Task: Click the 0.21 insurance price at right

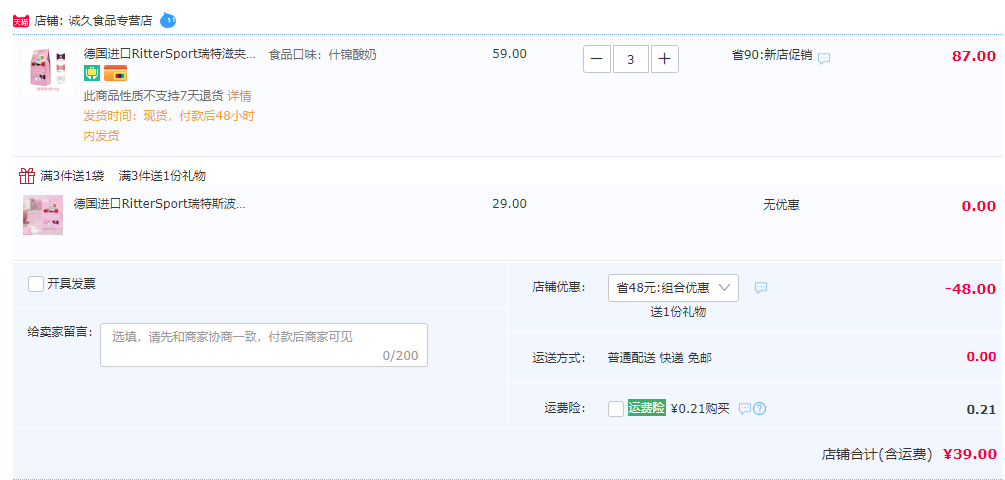Action: 981,410
